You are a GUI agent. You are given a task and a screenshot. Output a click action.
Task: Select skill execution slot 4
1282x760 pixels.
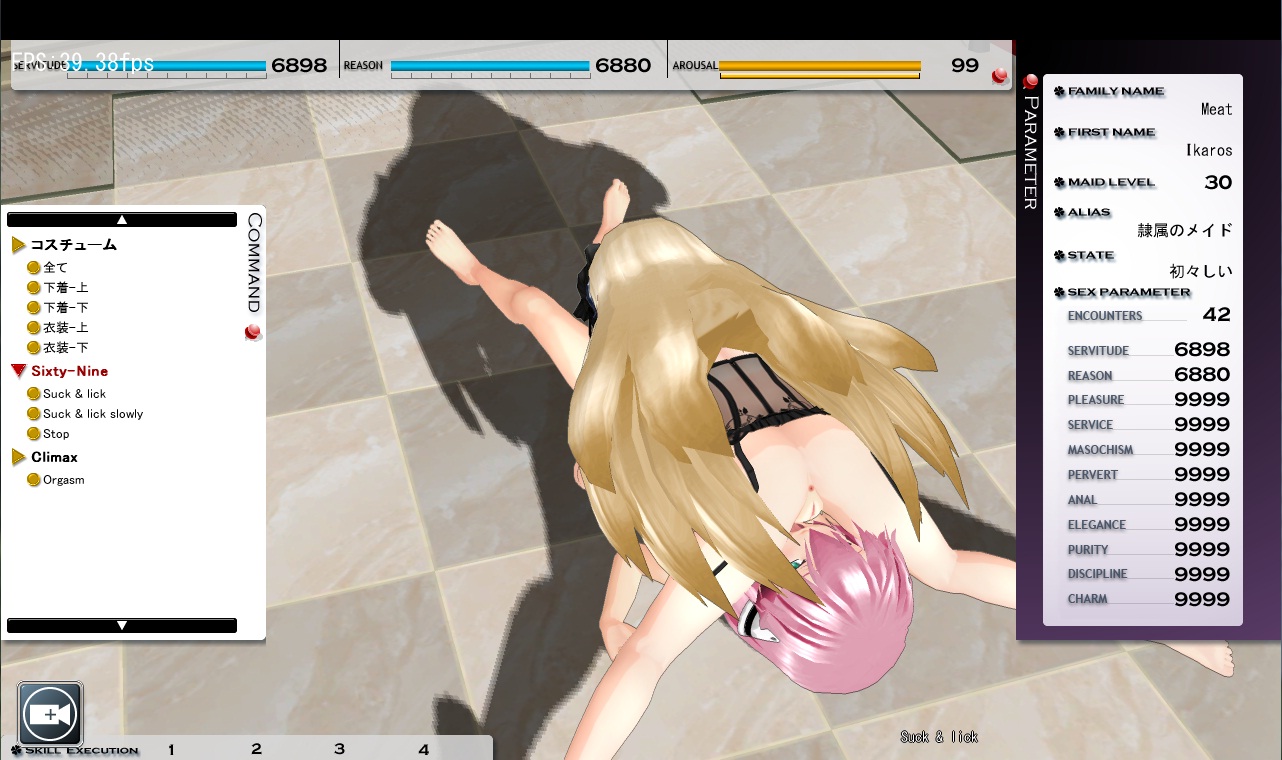(423, 749)
